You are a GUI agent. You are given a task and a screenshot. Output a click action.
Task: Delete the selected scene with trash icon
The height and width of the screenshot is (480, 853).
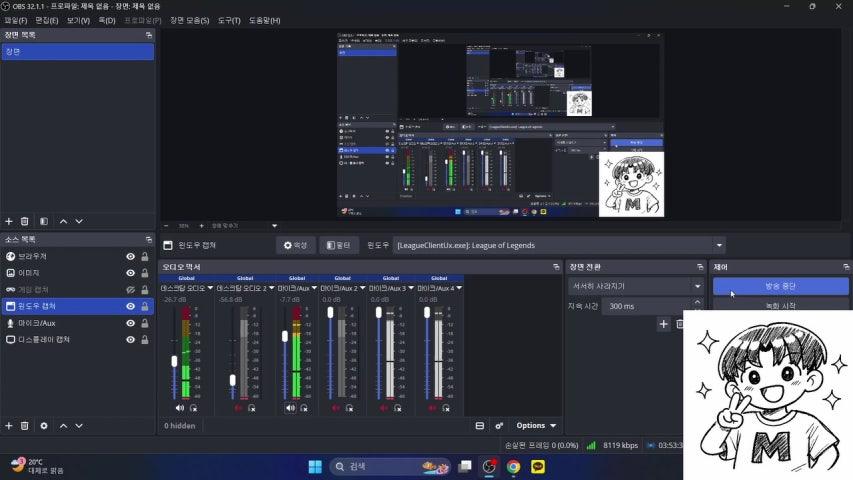[x=25, y=221]
